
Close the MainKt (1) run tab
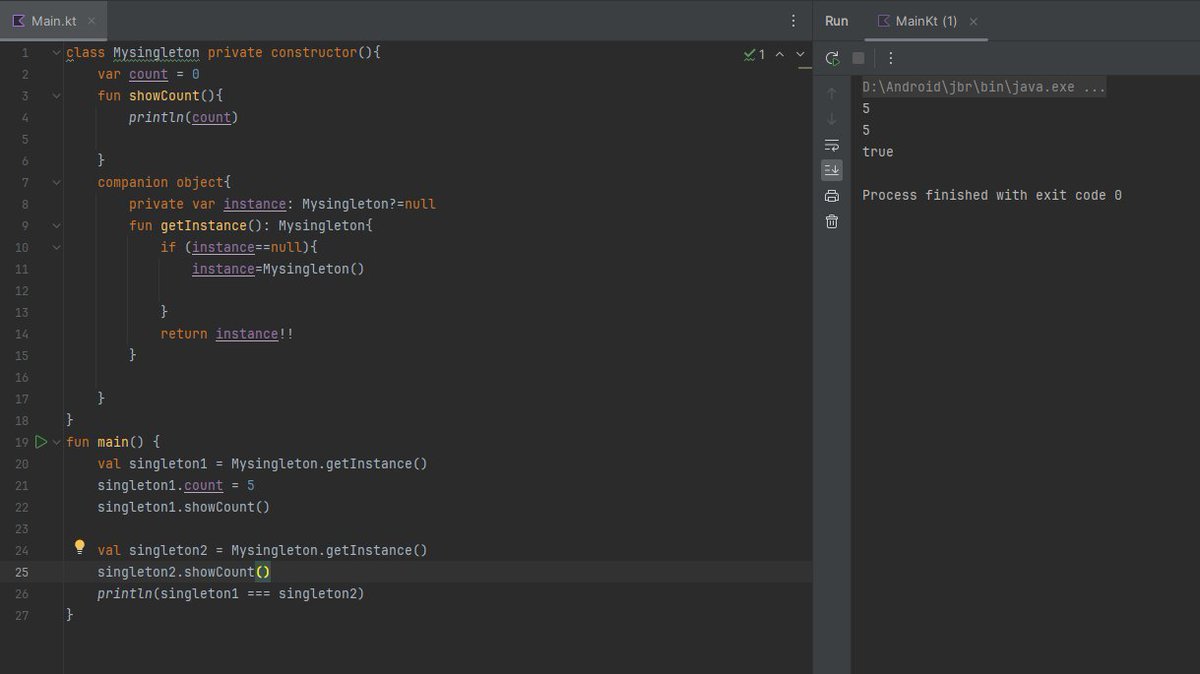pyautogui.click(x=974, y=21)
